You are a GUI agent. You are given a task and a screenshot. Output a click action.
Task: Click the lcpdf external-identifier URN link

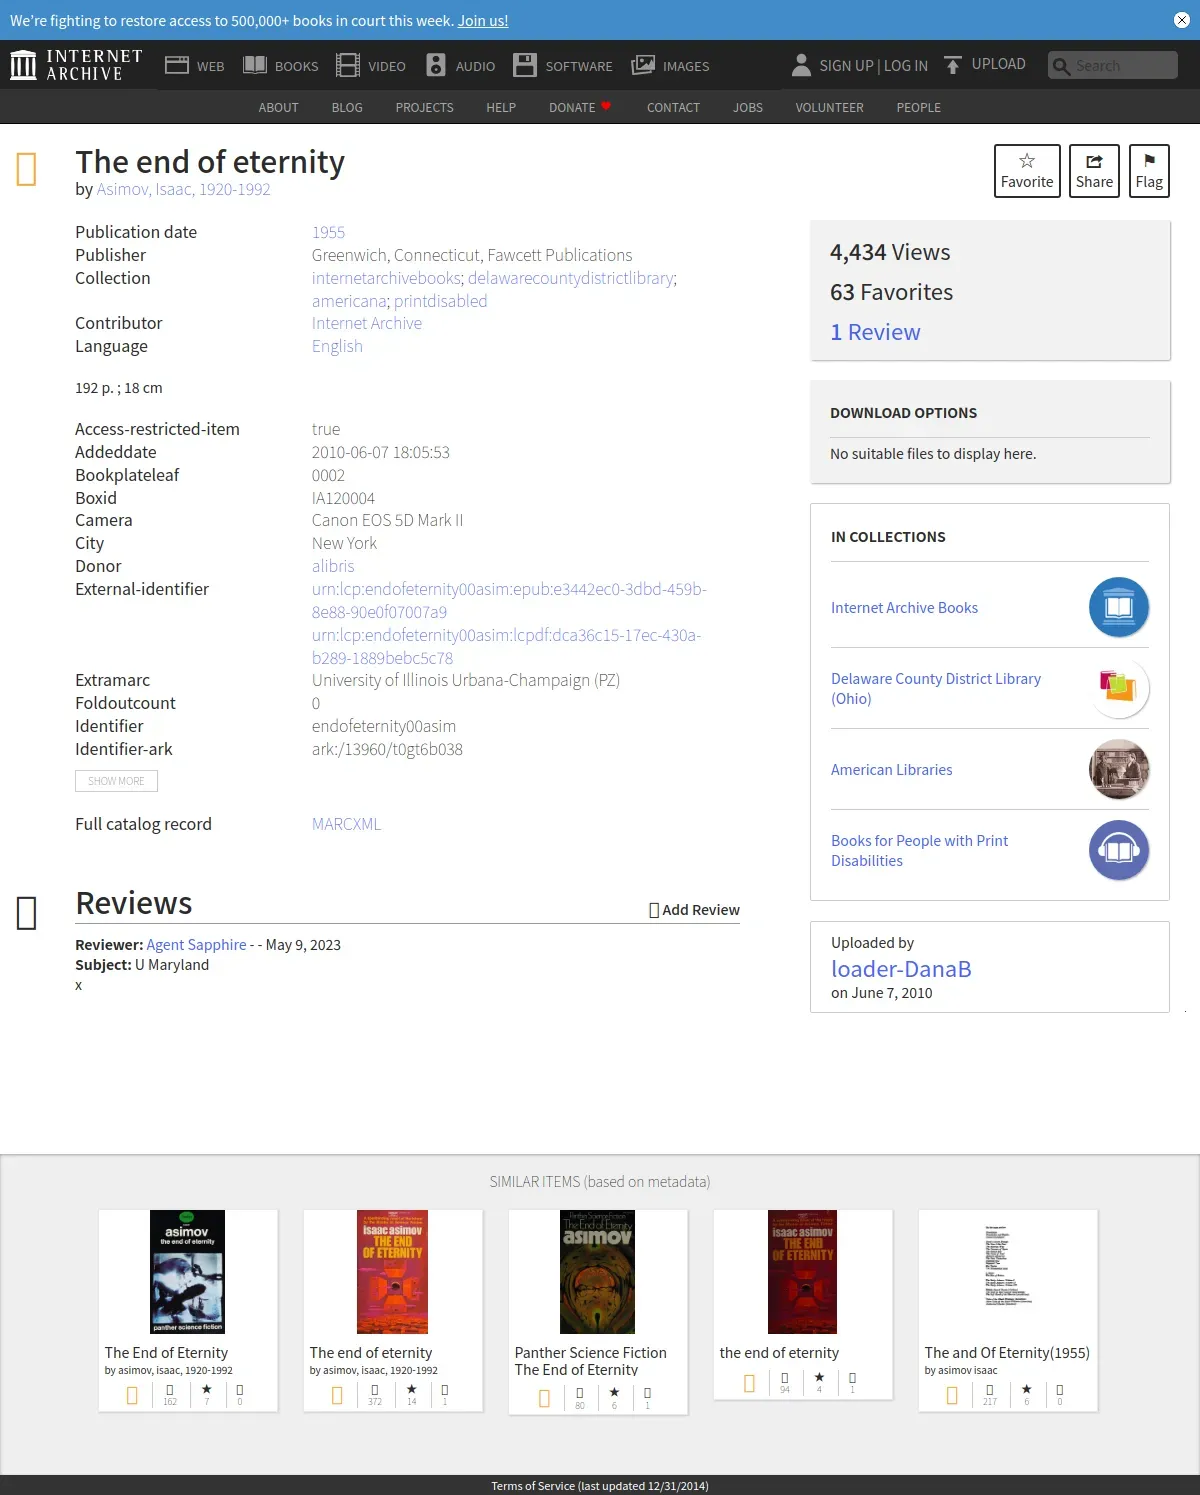[x=506, y=646]
